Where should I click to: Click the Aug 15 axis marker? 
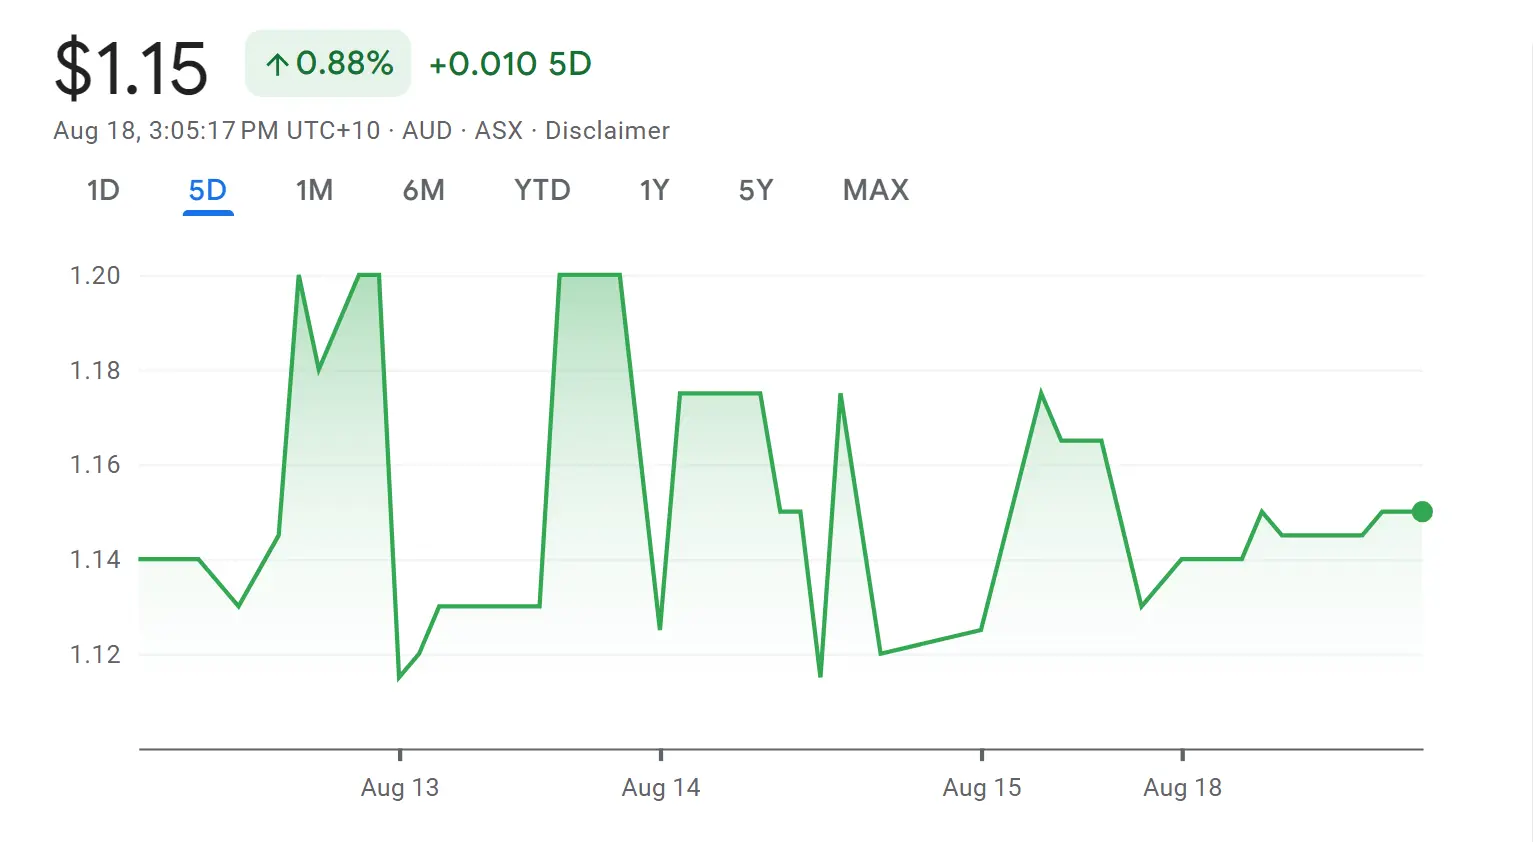point(982,787)
